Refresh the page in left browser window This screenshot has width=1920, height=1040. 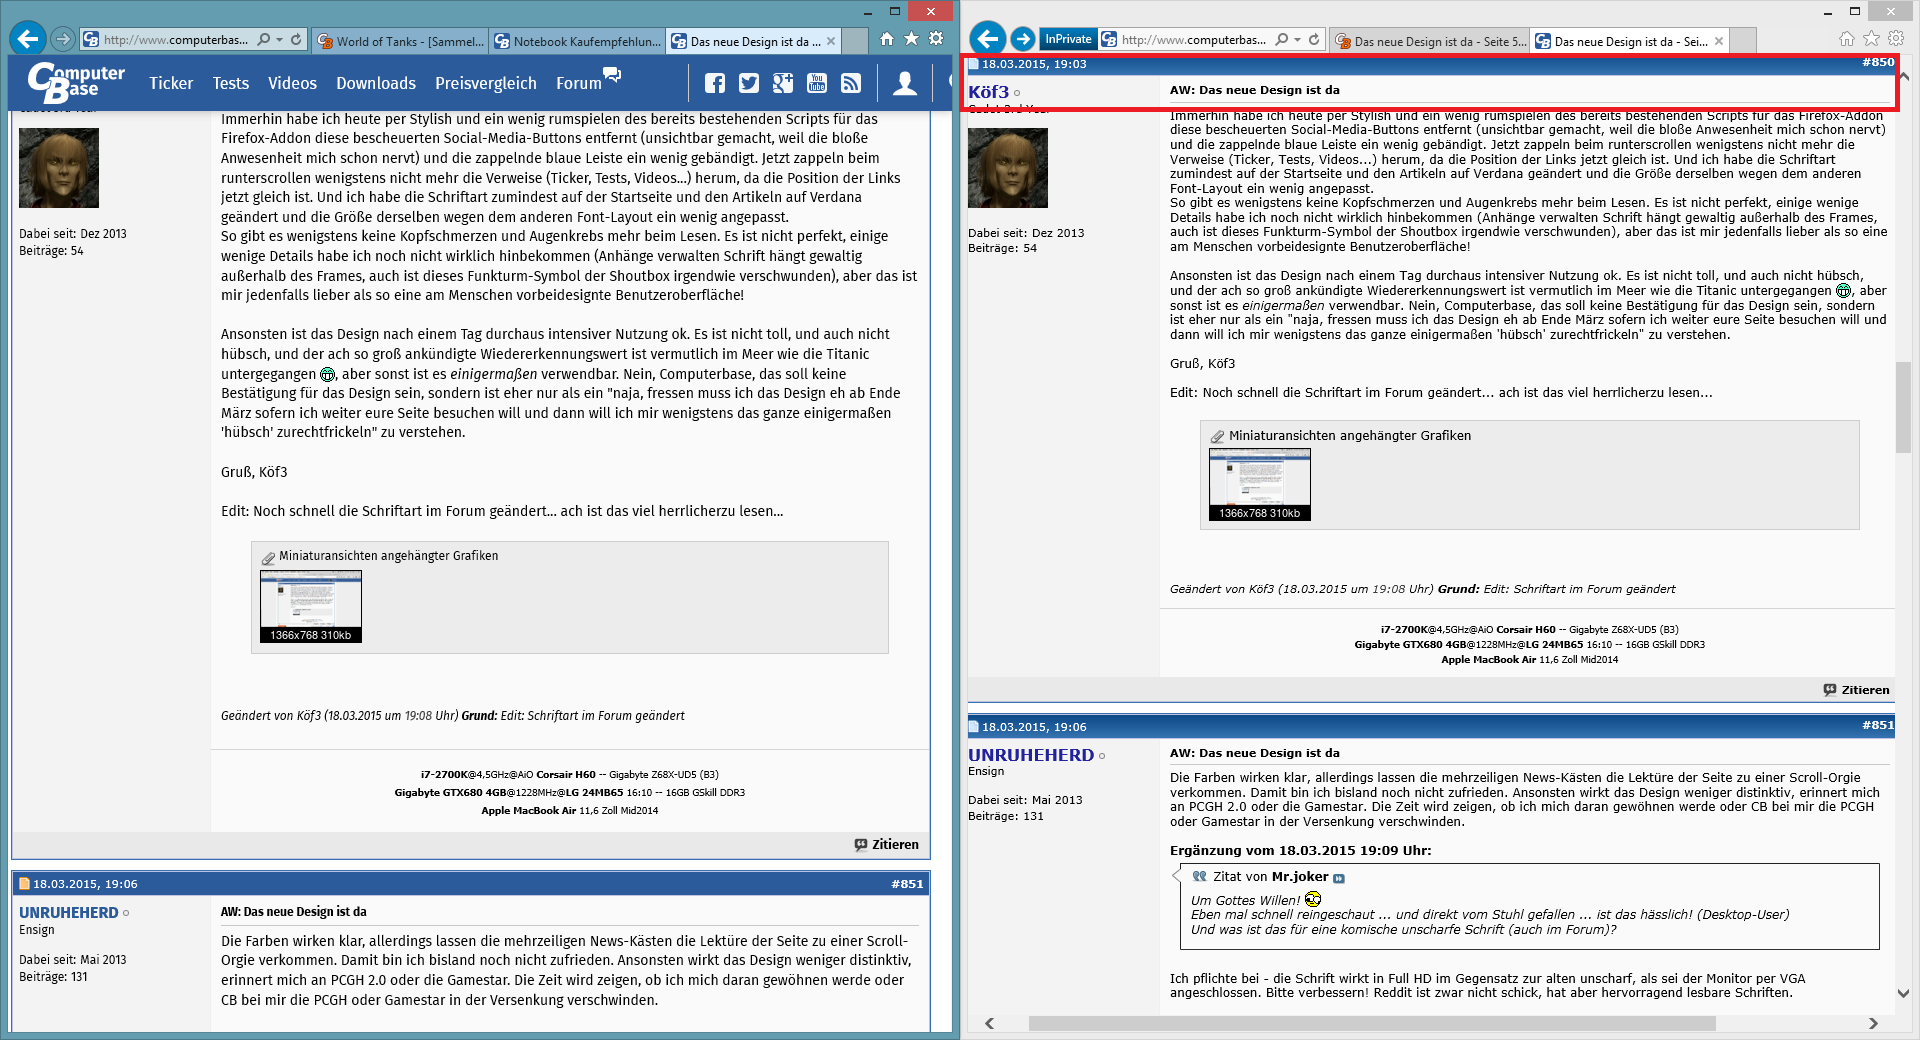(x=296, y=40)
